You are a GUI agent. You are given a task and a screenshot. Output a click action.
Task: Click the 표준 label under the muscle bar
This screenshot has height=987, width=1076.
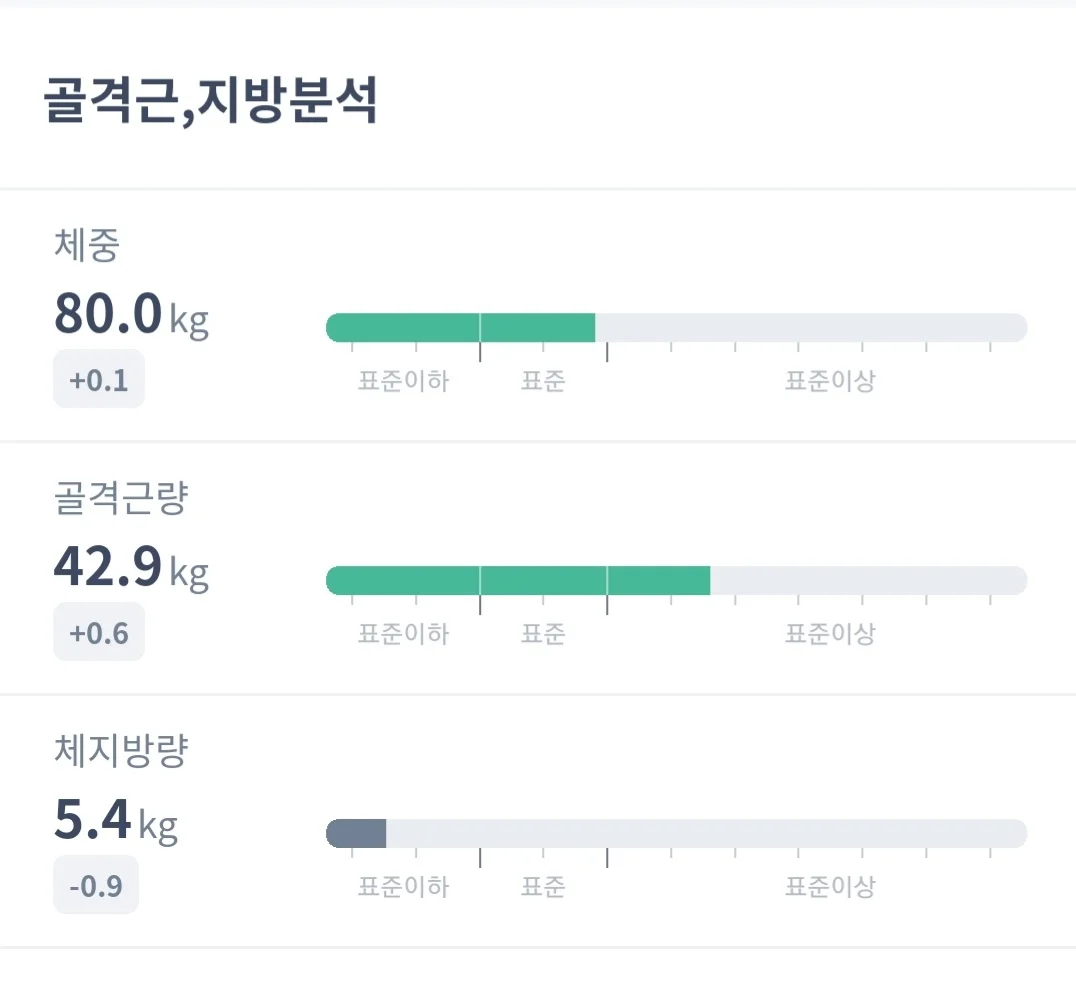(x=543, y=634)
